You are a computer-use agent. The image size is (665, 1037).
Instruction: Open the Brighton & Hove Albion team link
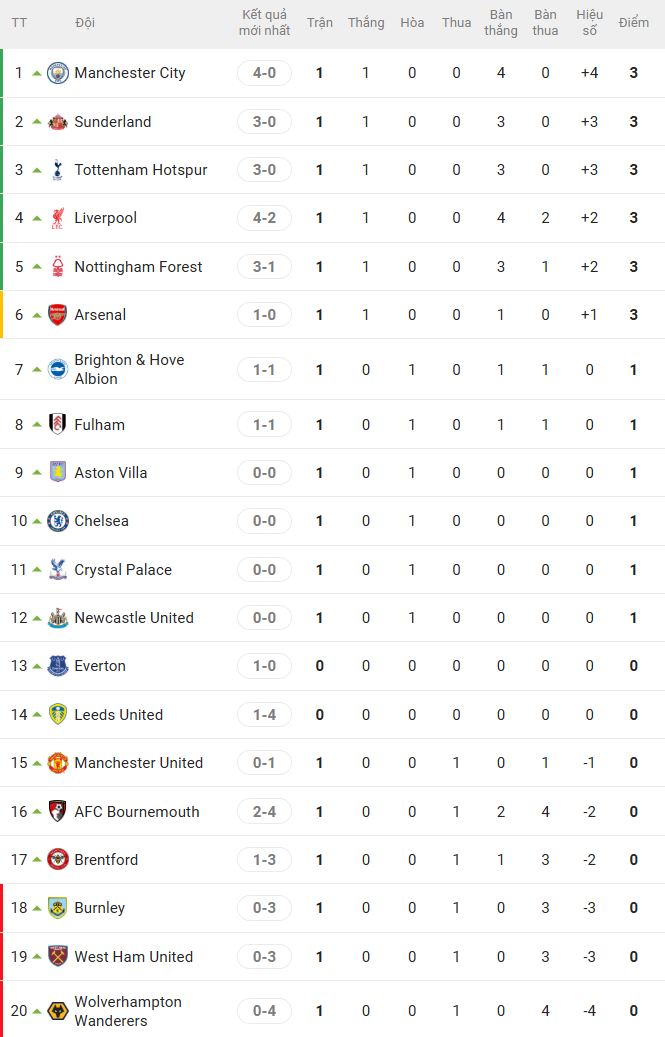click(x=130, y=370)
